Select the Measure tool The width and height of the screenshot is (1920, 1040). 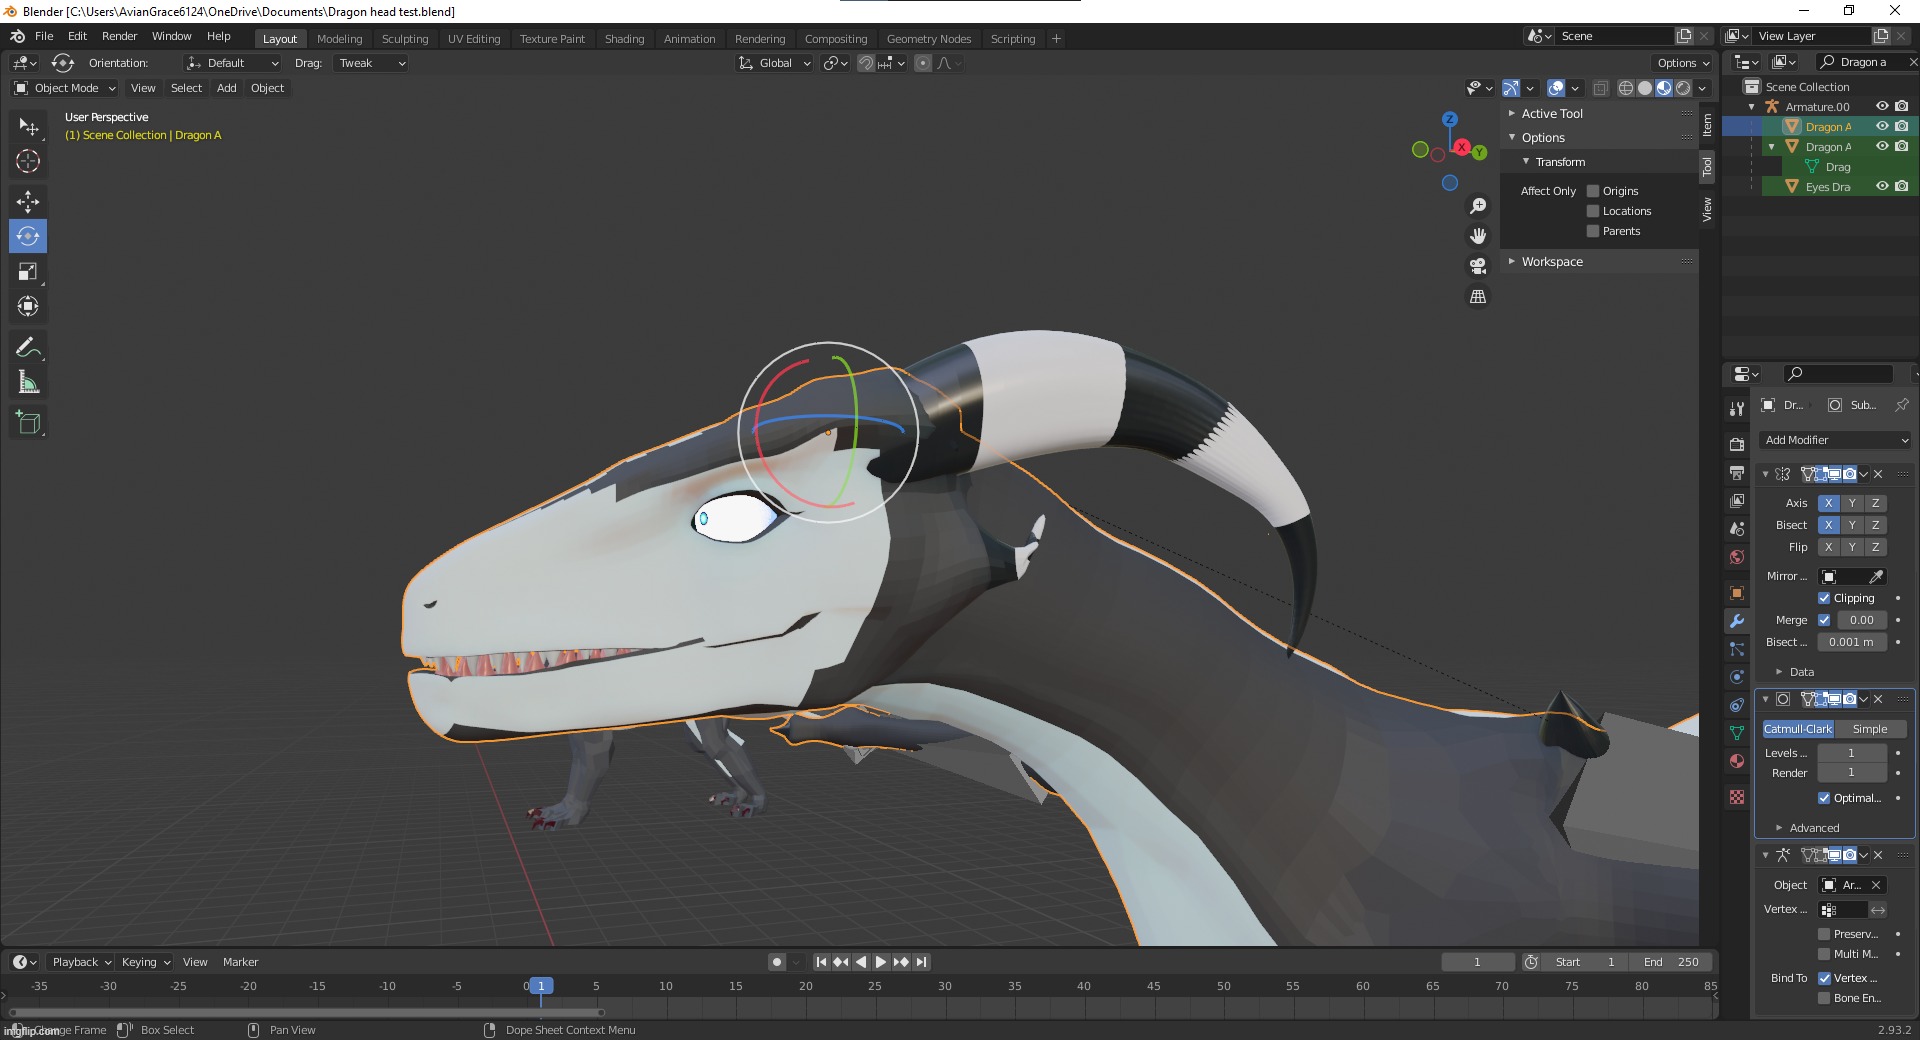tap(28, 382)
